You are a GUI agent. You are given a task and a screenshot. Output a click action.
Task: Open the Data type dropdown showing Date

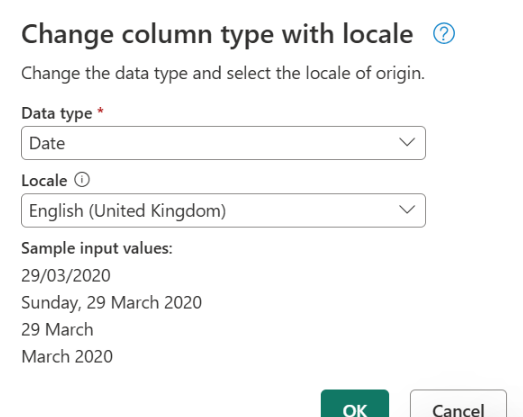coord(223,143)
